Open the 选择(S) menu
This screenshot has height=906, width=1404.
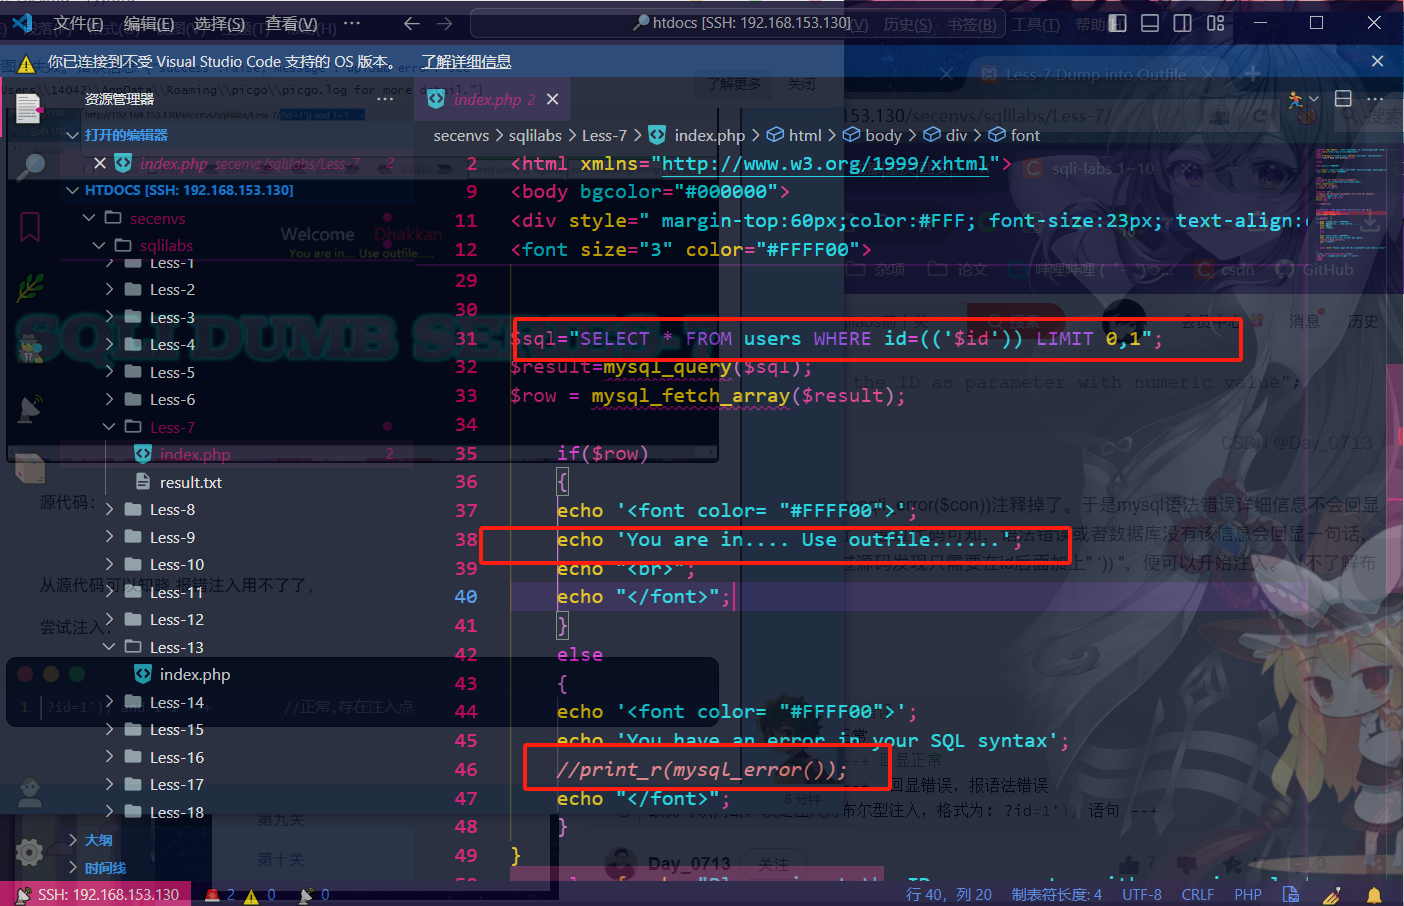[220, 23]
